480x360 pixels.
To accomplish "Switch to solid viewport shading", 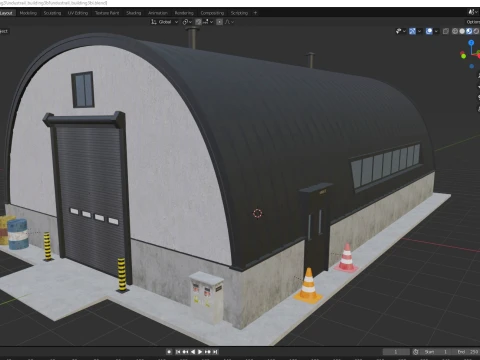I will [x=462, y=31].
